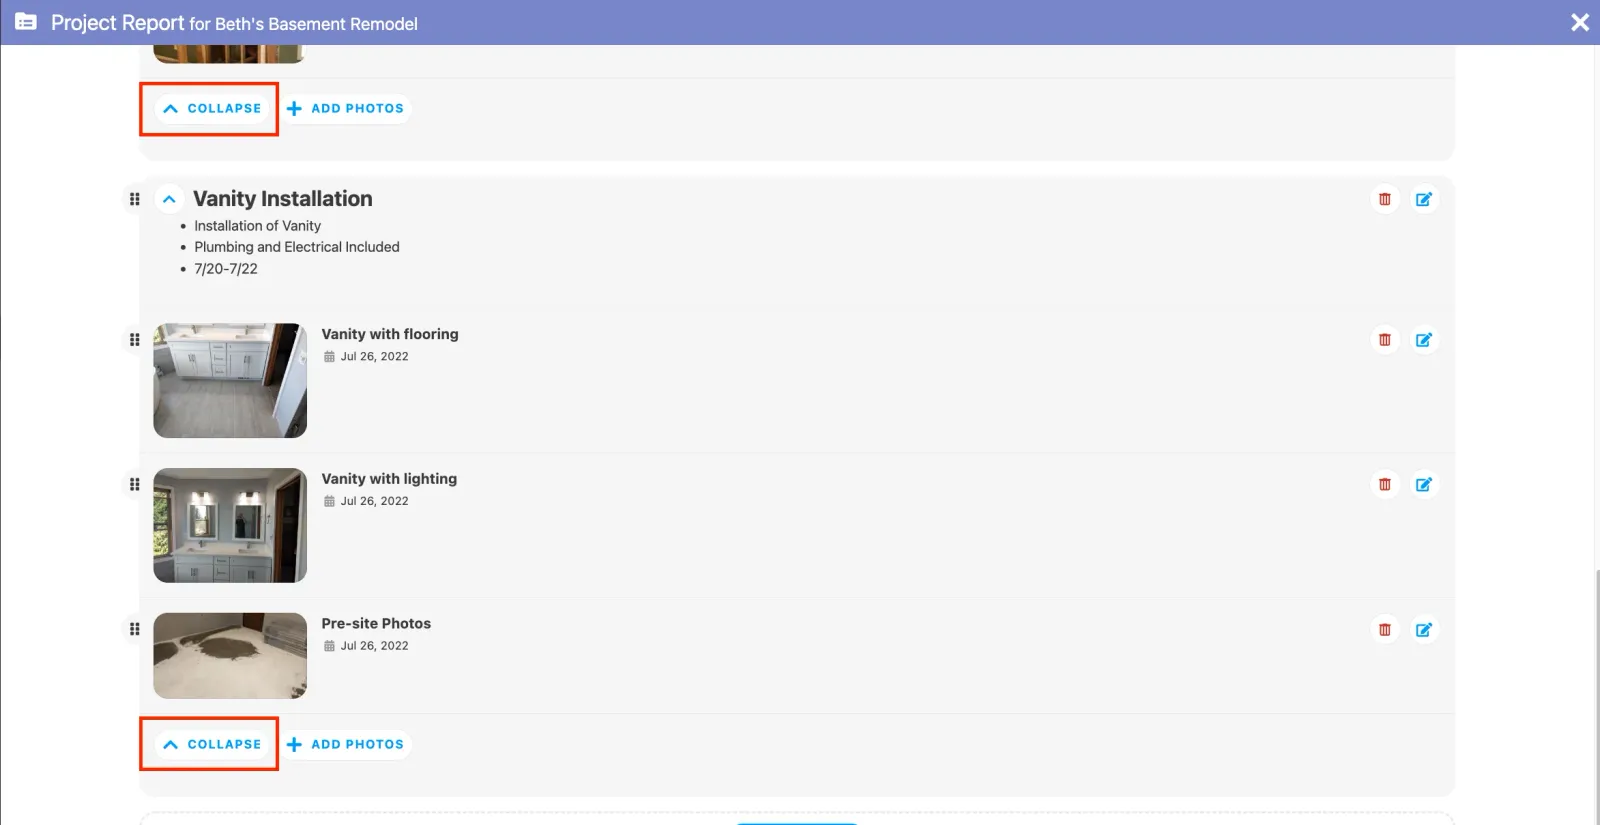This screenshot has width=1600, height=825.
Task: Delete the Vanity with flooring photo
Action: (x=1384, y=340)
